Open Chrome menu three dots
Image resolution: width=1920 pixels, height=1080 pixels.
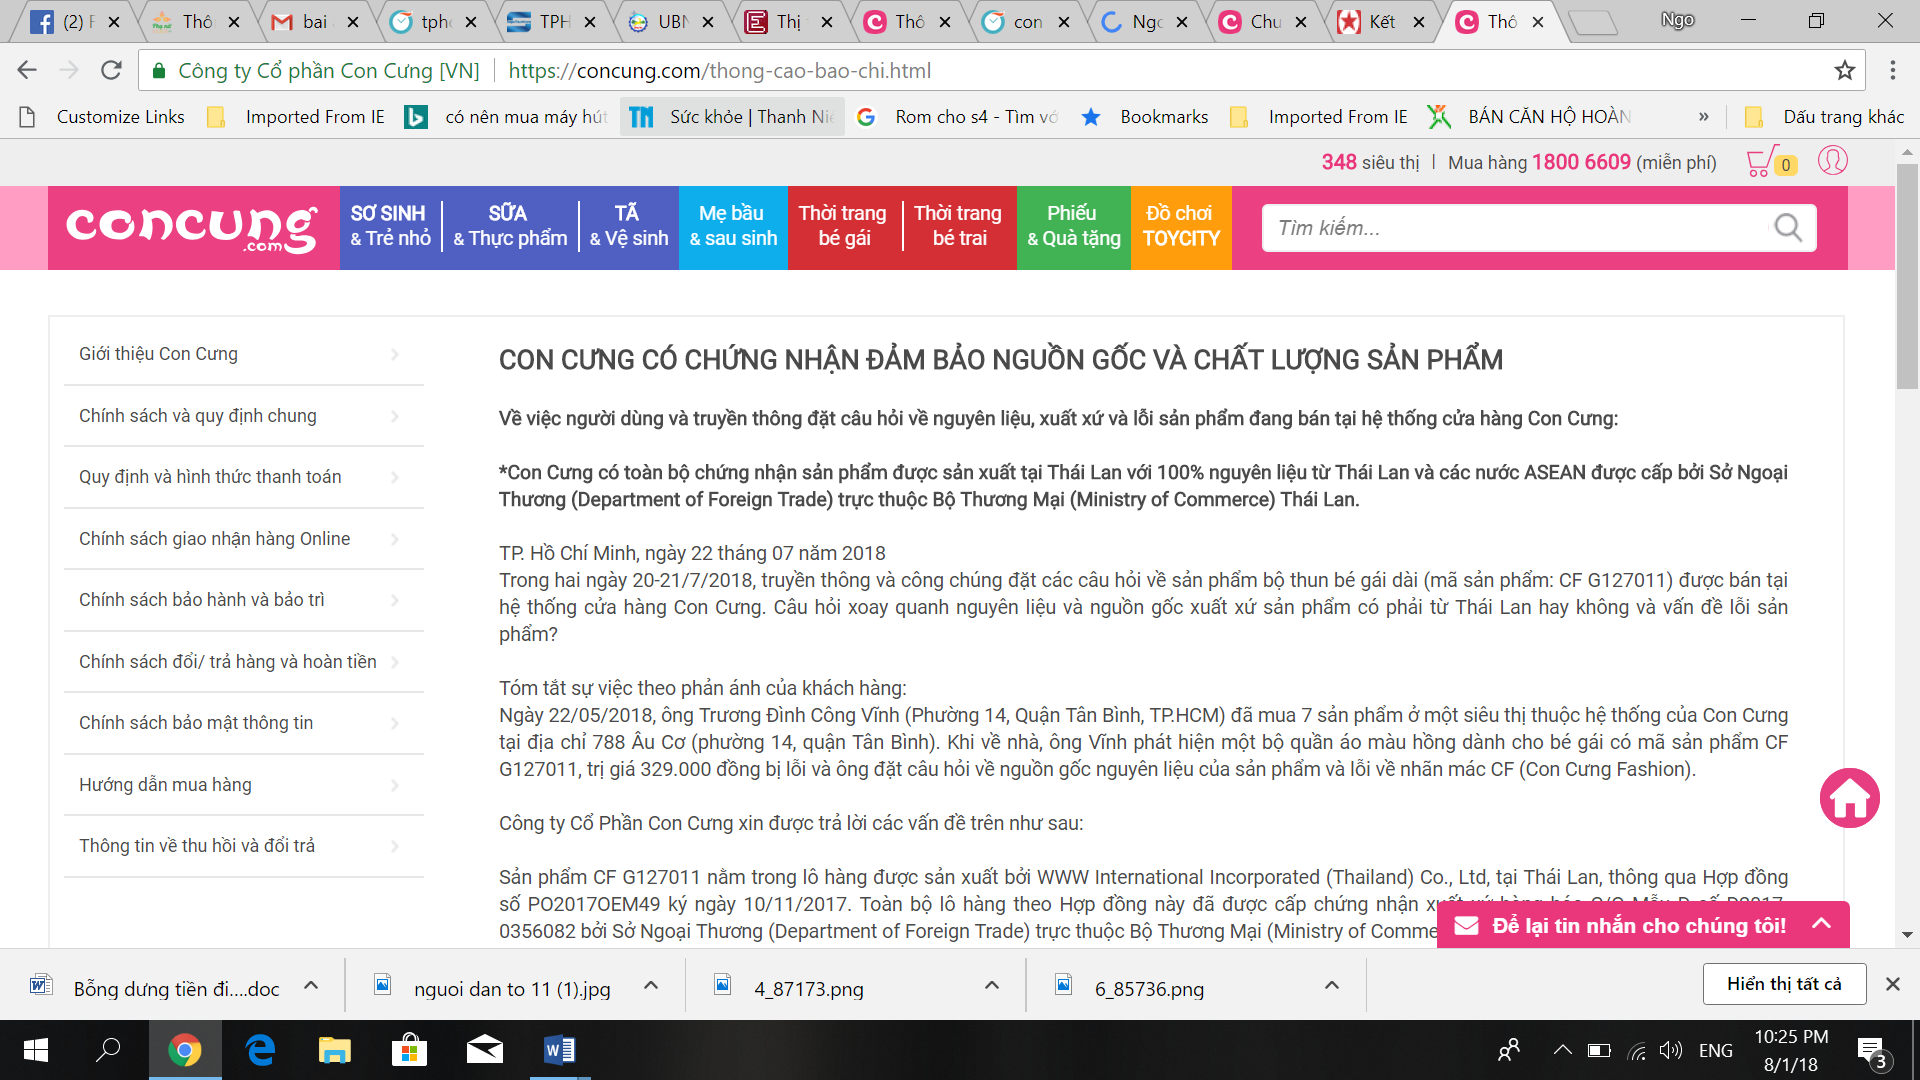point(1892,70)
